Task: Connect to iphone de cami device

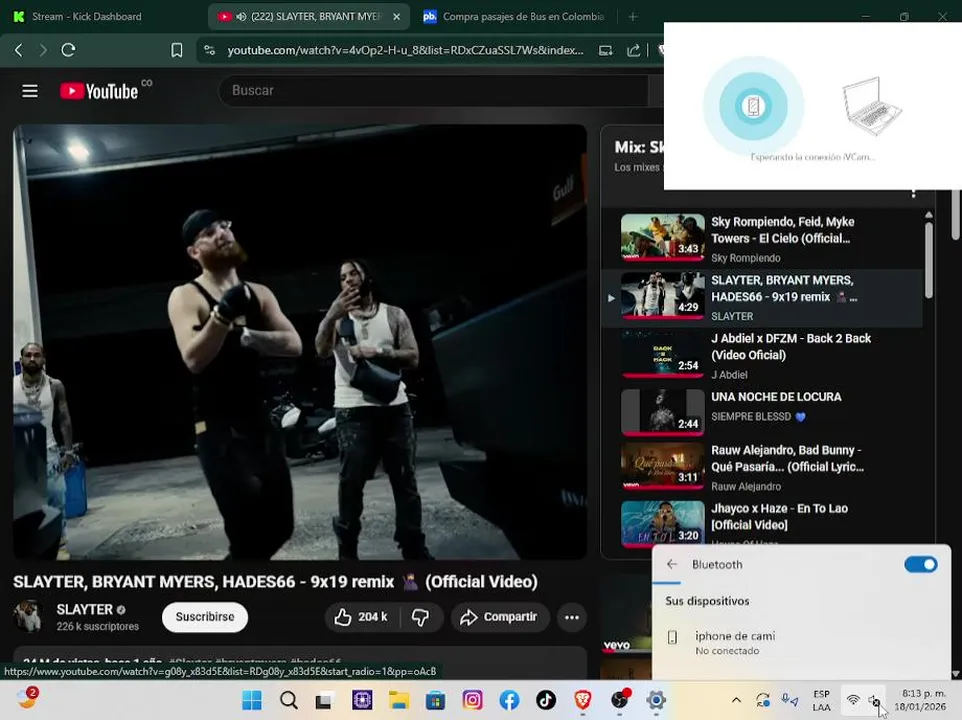Action: (x=801, y=642)
